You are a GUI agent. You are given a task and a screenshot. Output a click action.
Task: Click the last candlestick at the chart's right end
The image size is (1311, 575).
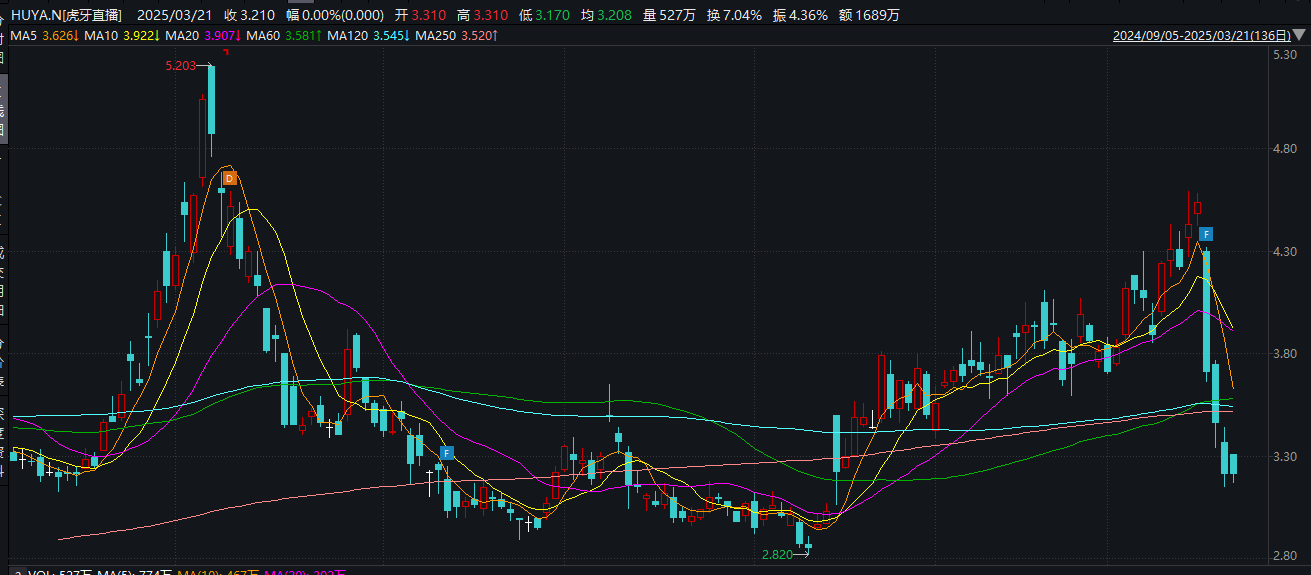pos(1234,464)
